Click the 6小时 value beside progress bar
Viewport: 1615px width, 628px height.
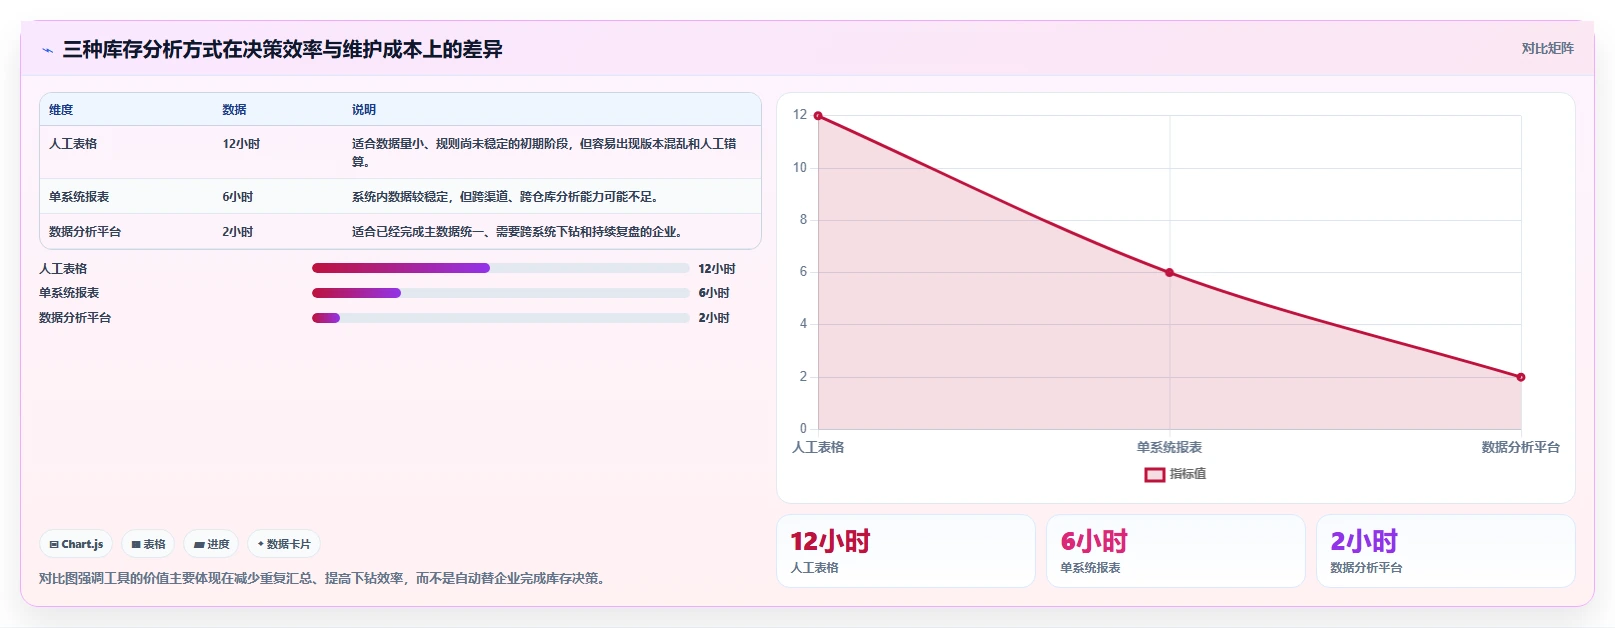714,293
